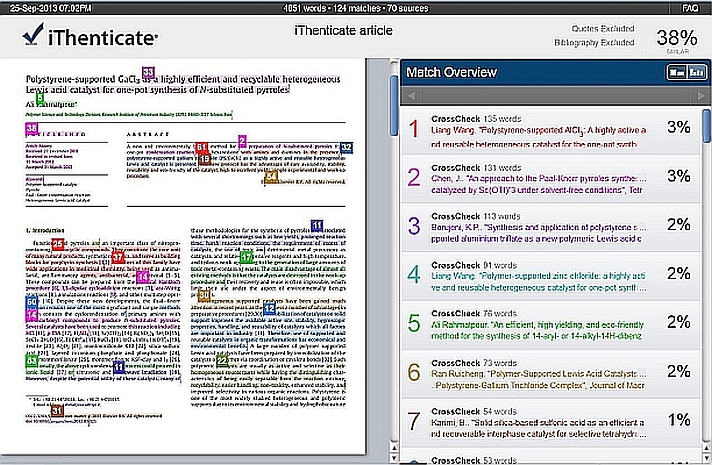Open match 4 Liang Wang zinc chloride source
Image resolution: width=712 pixels, height=465 pixels.
tap(550, 276)
